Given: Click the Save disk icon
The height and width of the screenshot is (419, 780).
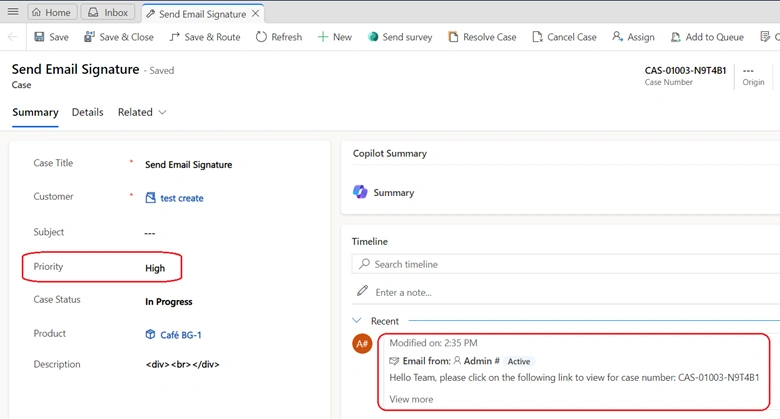Looking at the screenshot, I should 39,37.
